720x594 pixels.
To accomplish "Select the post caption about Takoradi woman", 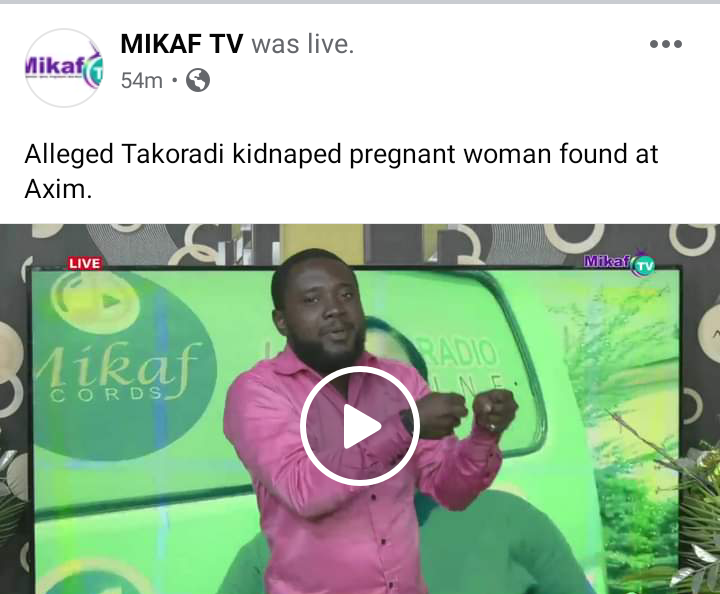I will 341,171.
